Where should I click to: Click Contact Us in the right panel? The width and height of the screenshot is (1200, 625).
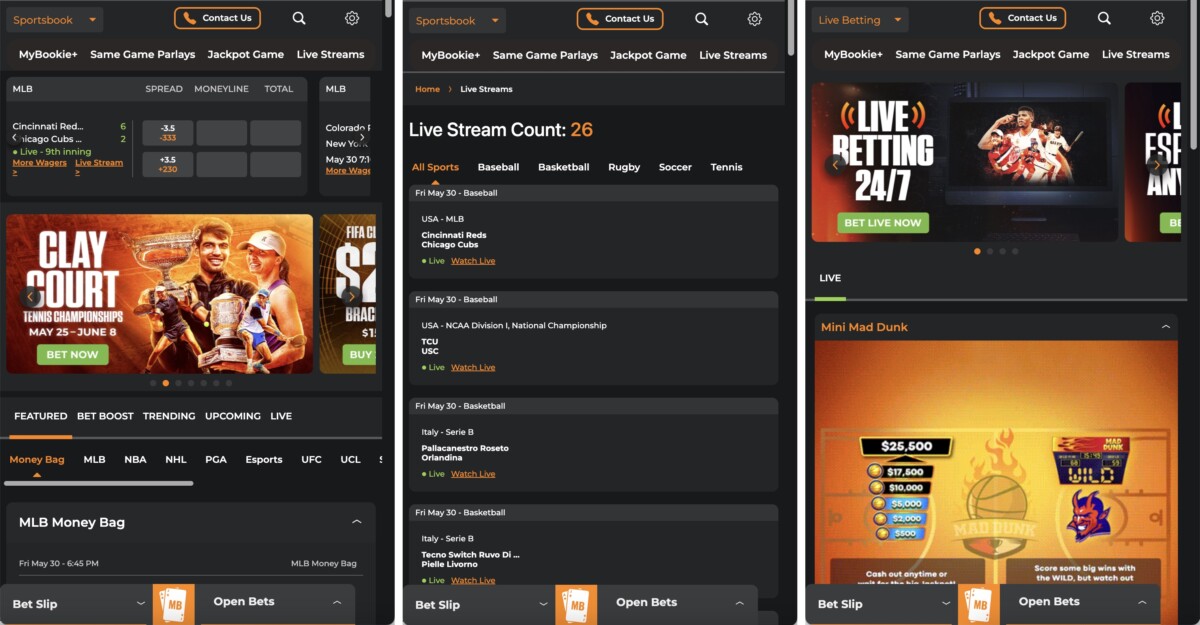[x=1022, y=18]
